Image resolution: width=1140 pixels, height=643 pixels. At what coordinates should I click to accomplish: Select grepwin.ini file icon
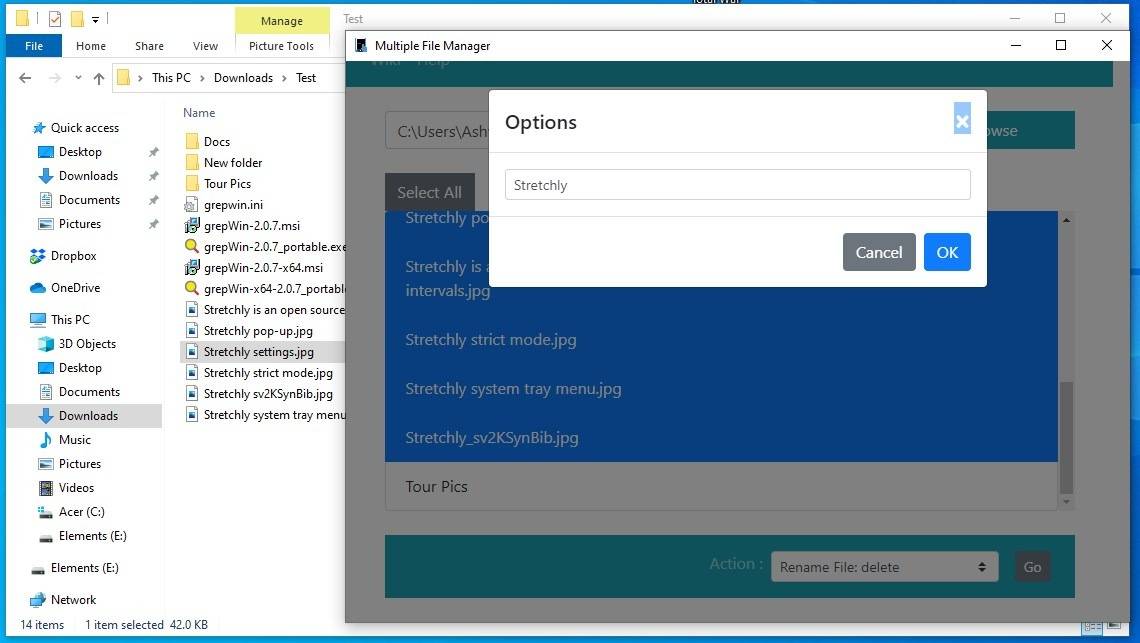click(191, 204)
